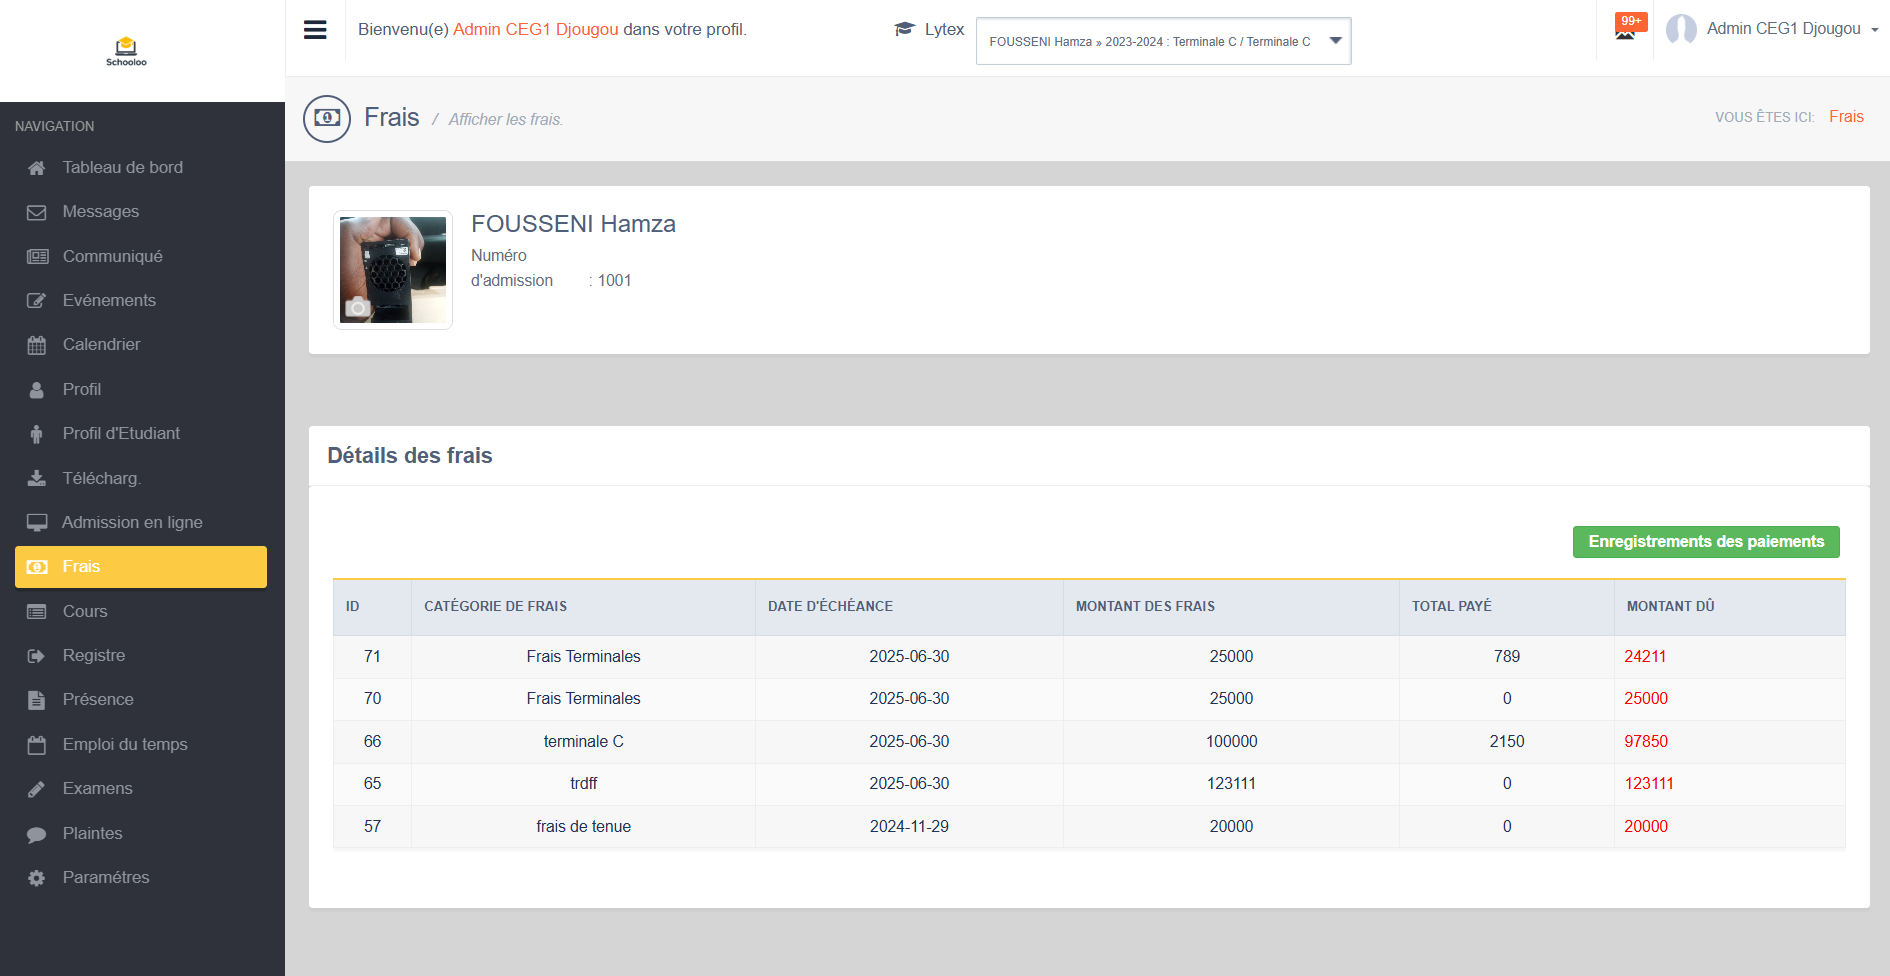Click the camera icon on student photo
The height and width of the screenshot is (976, 1890).
(357, 307)
